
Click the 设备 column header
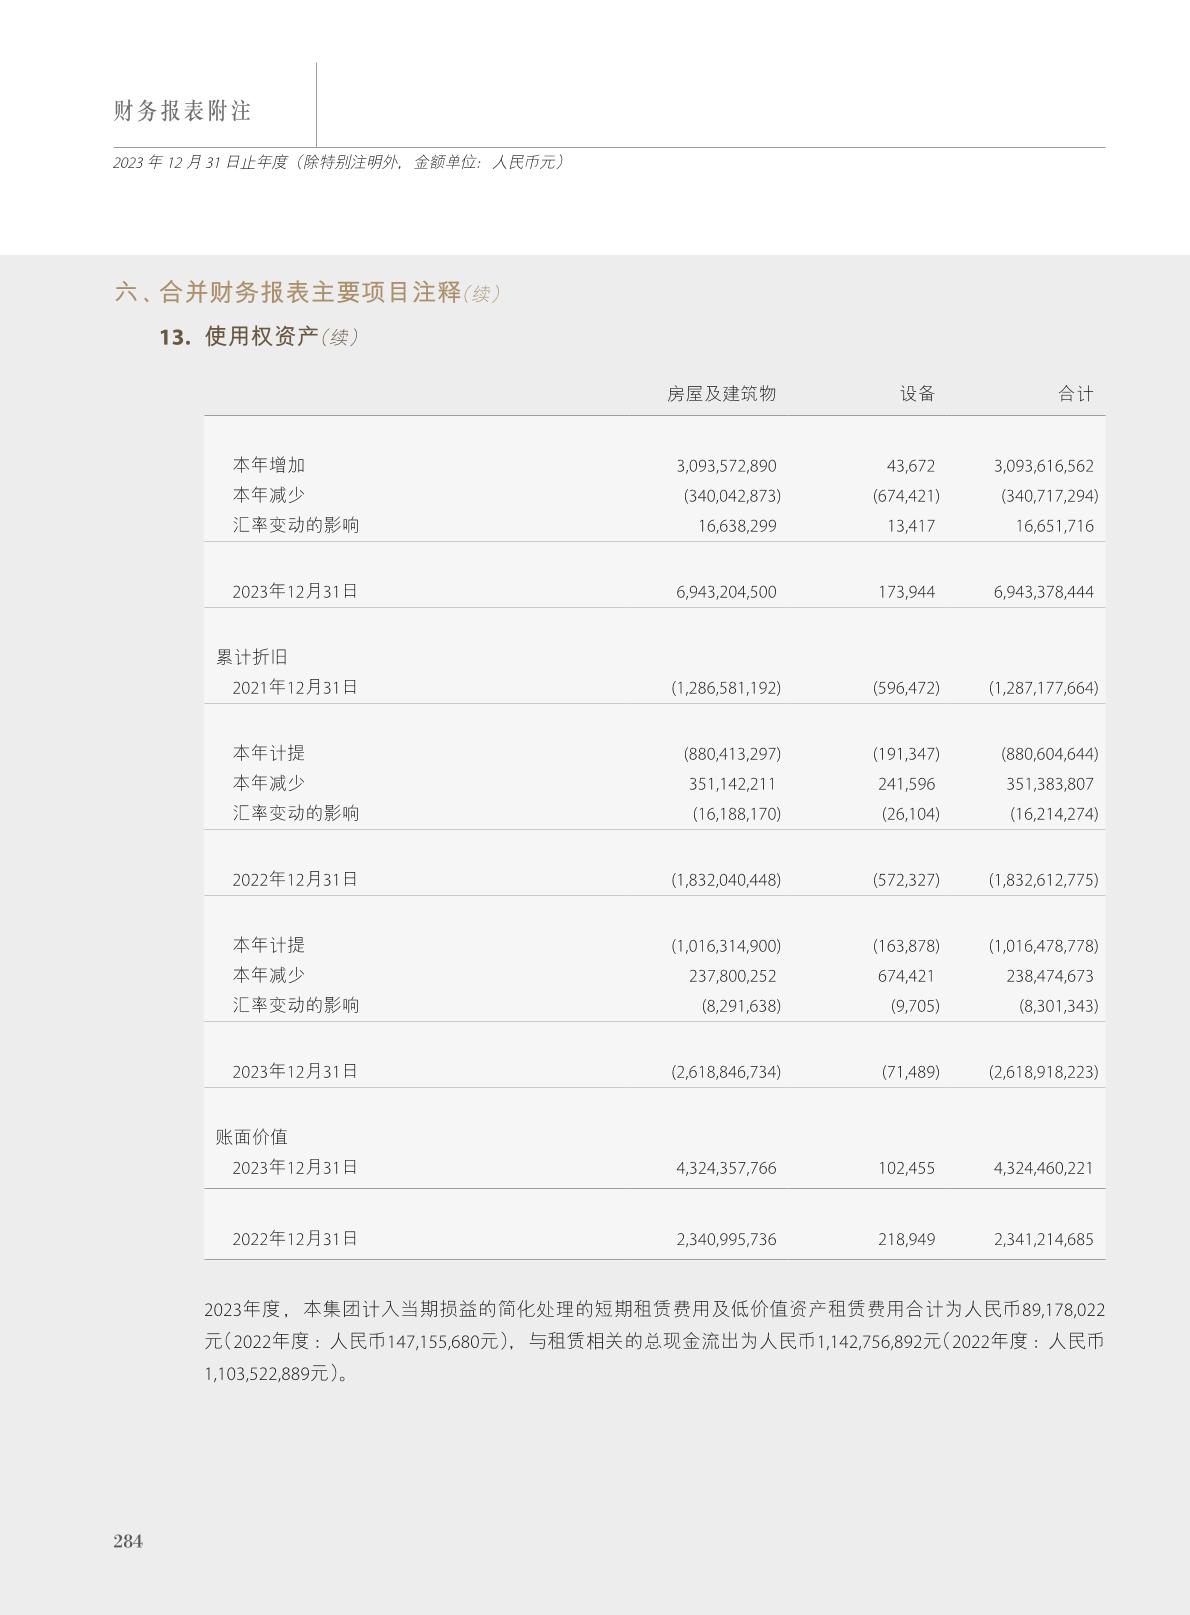point(916,394)
